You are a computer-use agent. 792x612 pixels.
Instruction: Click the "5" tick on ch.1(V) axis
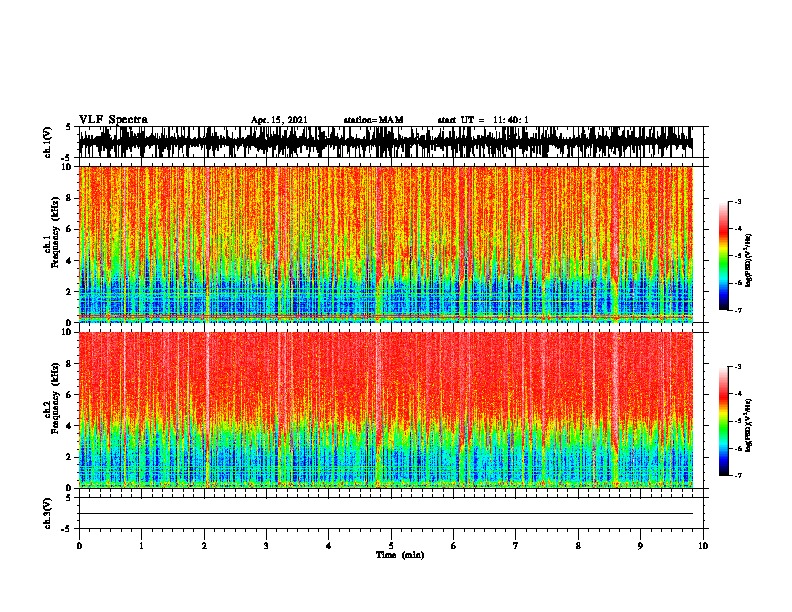pyautogui.click(x=69, y=127)
